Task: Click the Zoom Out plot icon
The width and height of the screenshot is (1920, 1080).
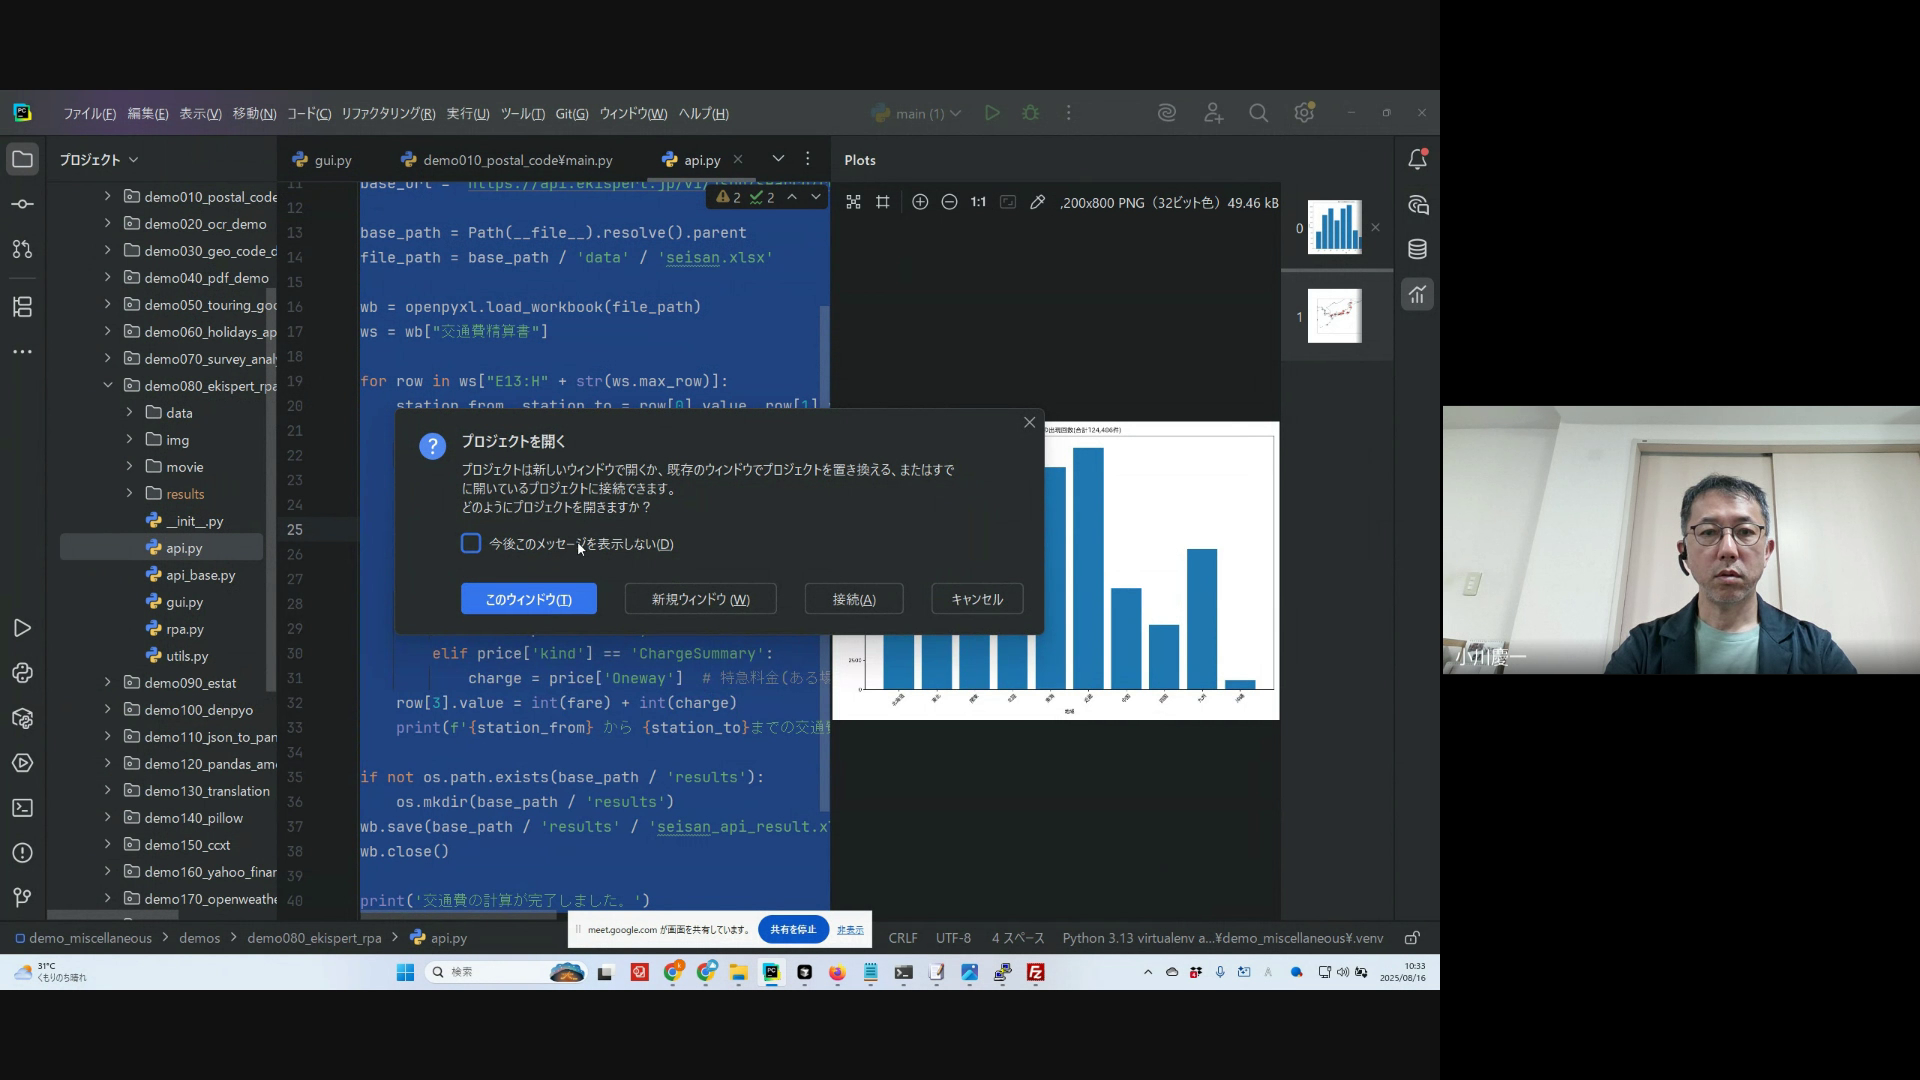Action: click(949, 202)
